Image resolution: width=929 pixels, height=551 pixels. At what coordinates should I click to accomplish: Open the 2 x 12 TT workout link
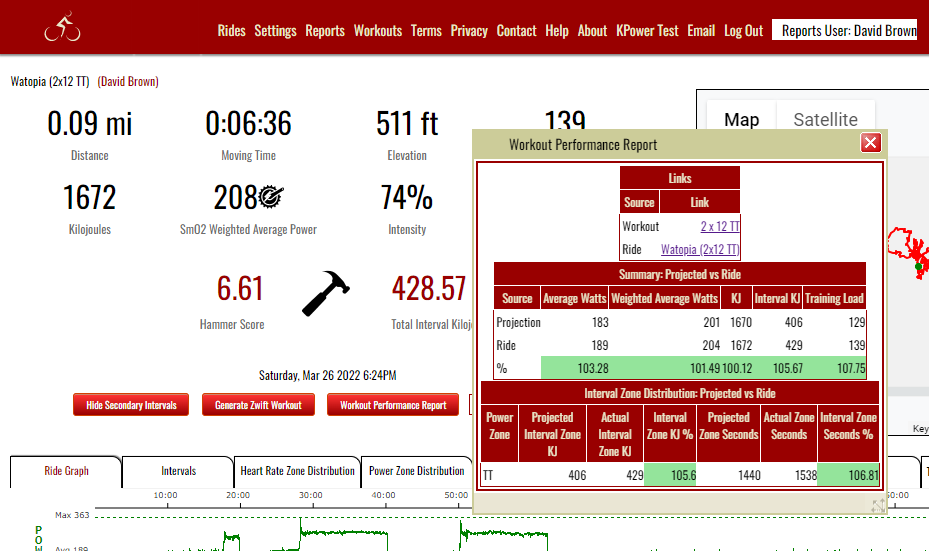tap(720, 226)
